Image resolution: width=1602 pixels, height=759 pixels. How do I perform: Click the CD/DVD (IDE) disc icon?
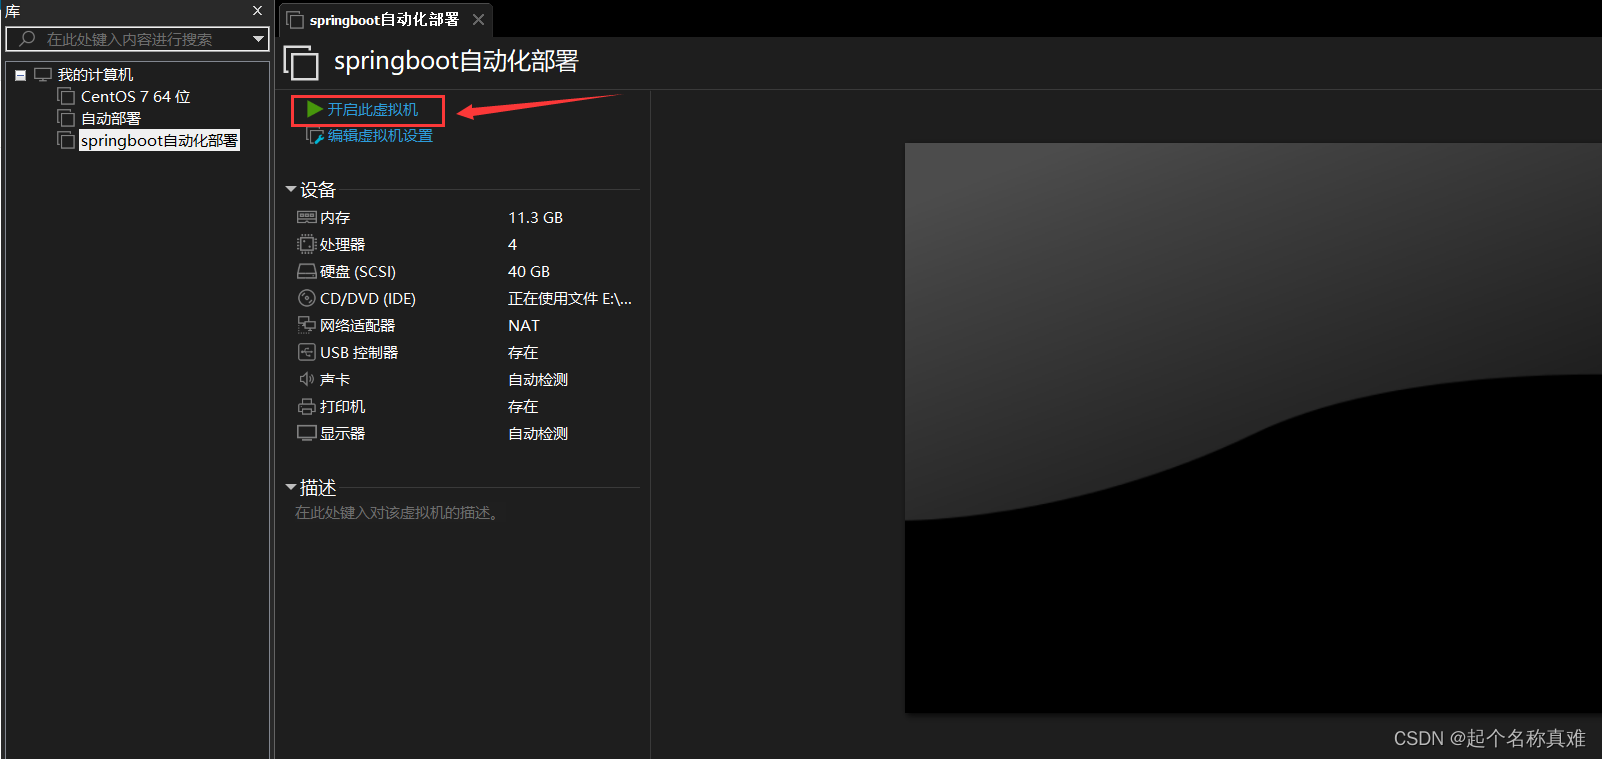(307, 298)
